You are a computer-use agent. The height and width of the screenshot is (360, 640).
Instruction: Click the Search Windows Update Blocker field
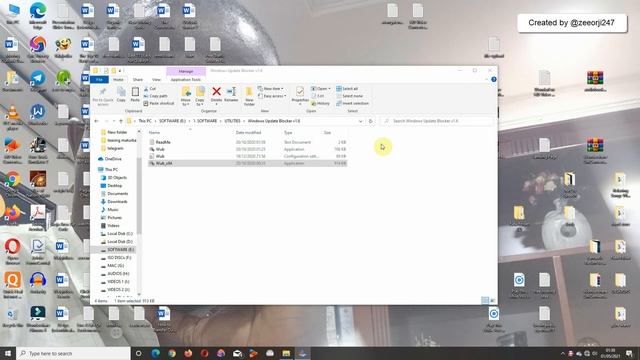tap(436, 121)
